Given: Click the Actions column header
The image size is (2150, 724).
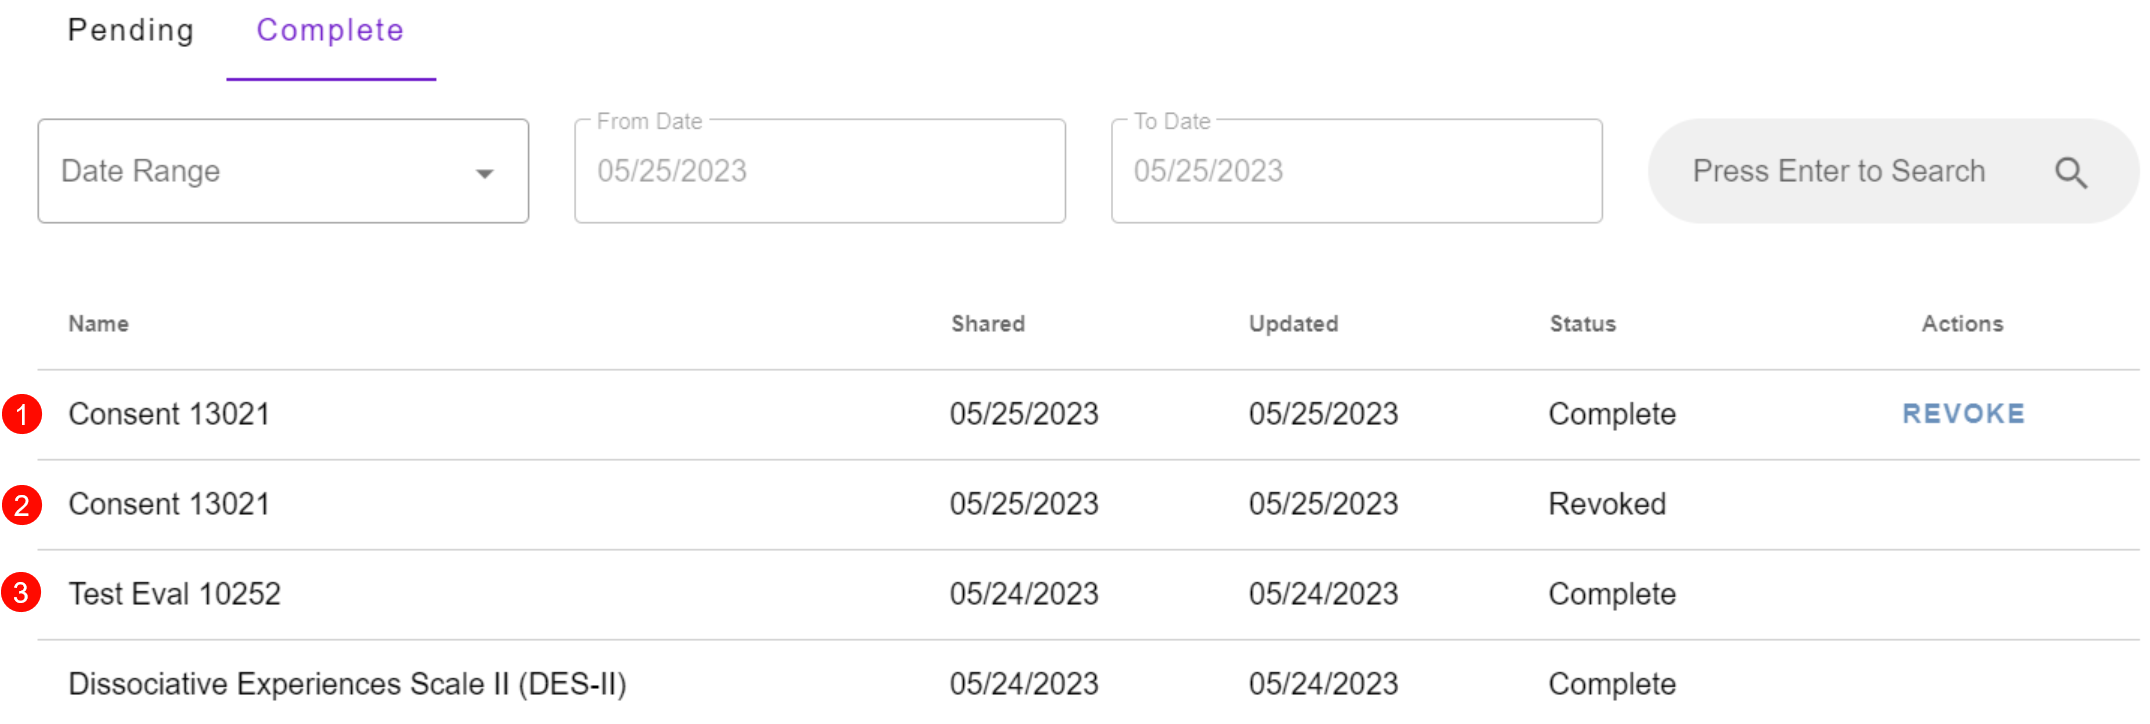Looking at the screenshot, I should tap(1962, 324).
